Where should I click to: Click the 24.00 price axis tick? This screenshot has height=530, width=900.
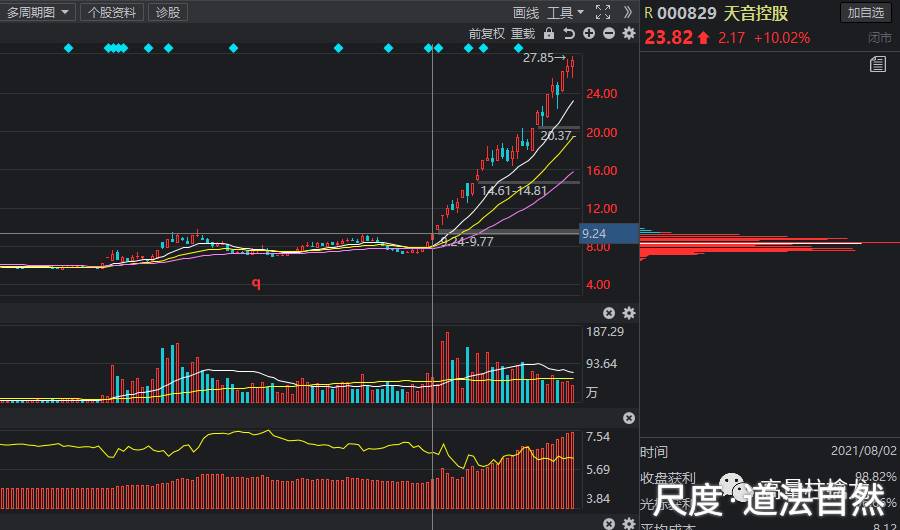click(601, 94)
